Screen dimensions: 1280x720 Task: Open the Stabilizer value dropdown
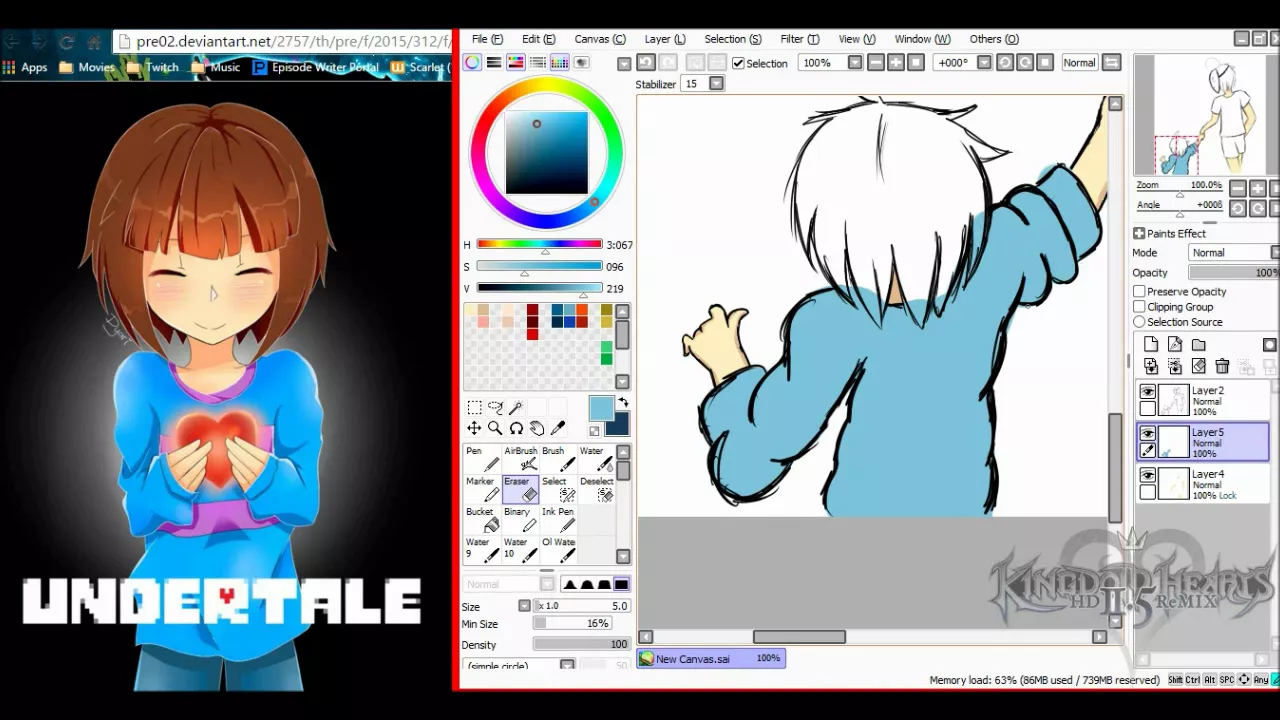[x=716, y=84]
